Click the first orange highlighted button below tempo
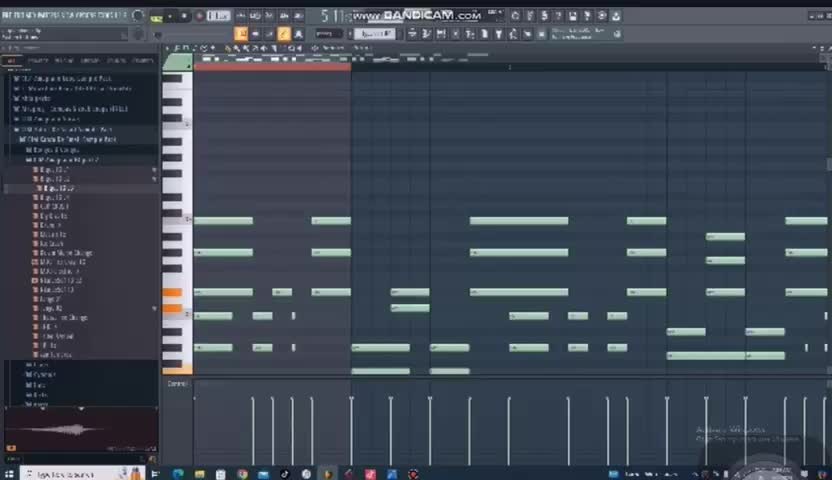The width and height of the screenshot is (832, 480). point(241,34)
